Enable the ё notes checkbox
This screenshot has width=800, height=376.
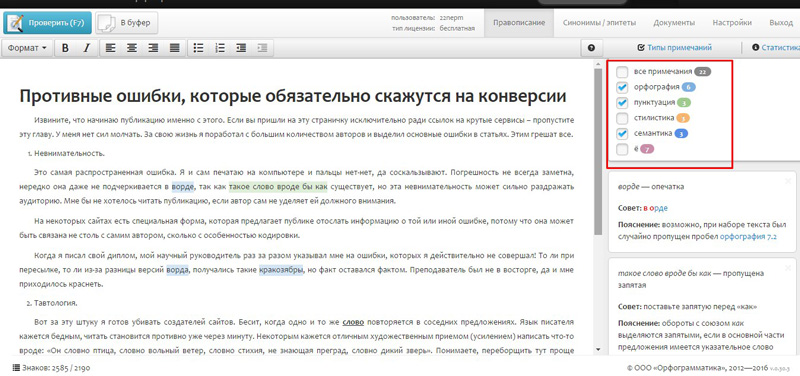click(x=622, y=149)
